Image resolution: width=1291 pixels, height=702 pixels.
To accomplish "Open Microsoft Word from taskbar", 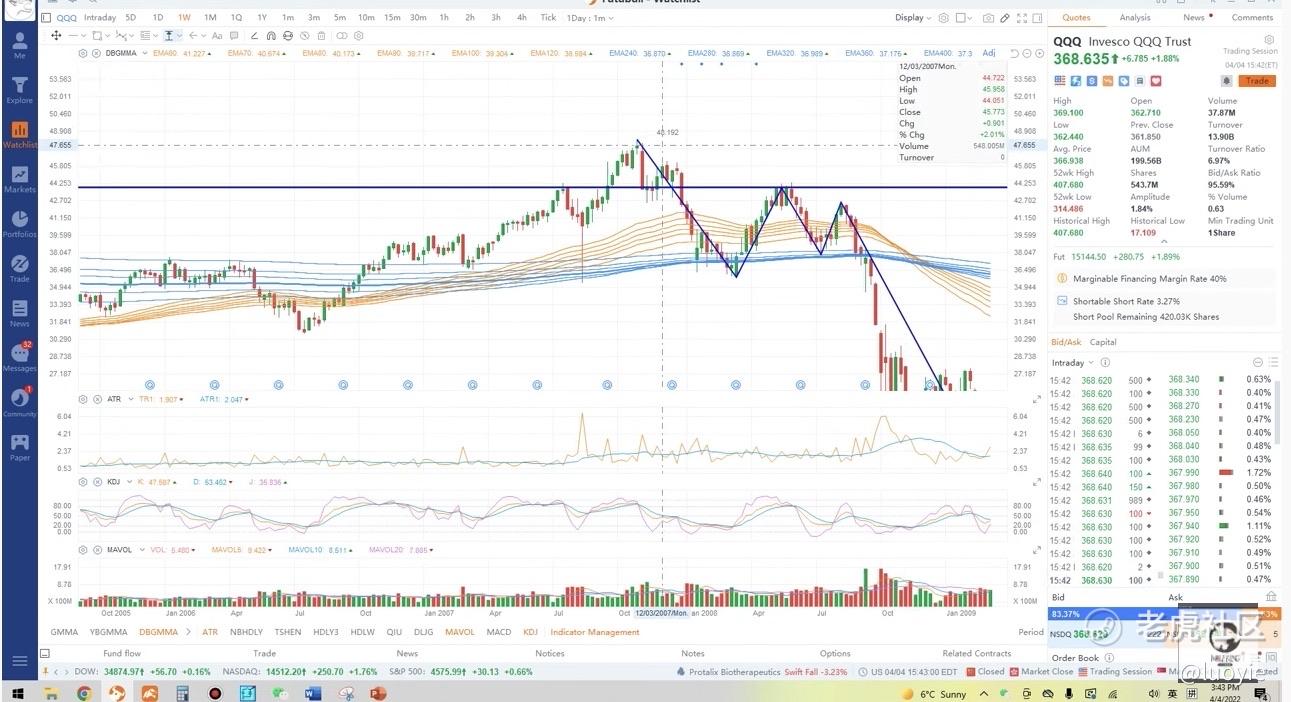I will [x=312, y=693].
